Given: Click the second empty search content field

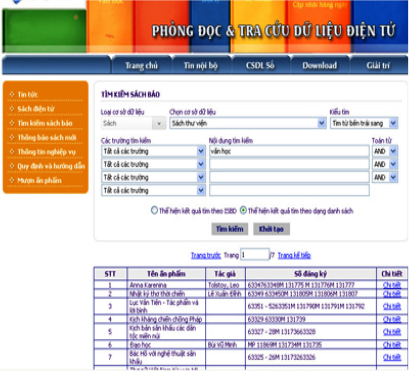Looking at the screenshot, I should 289,177.
